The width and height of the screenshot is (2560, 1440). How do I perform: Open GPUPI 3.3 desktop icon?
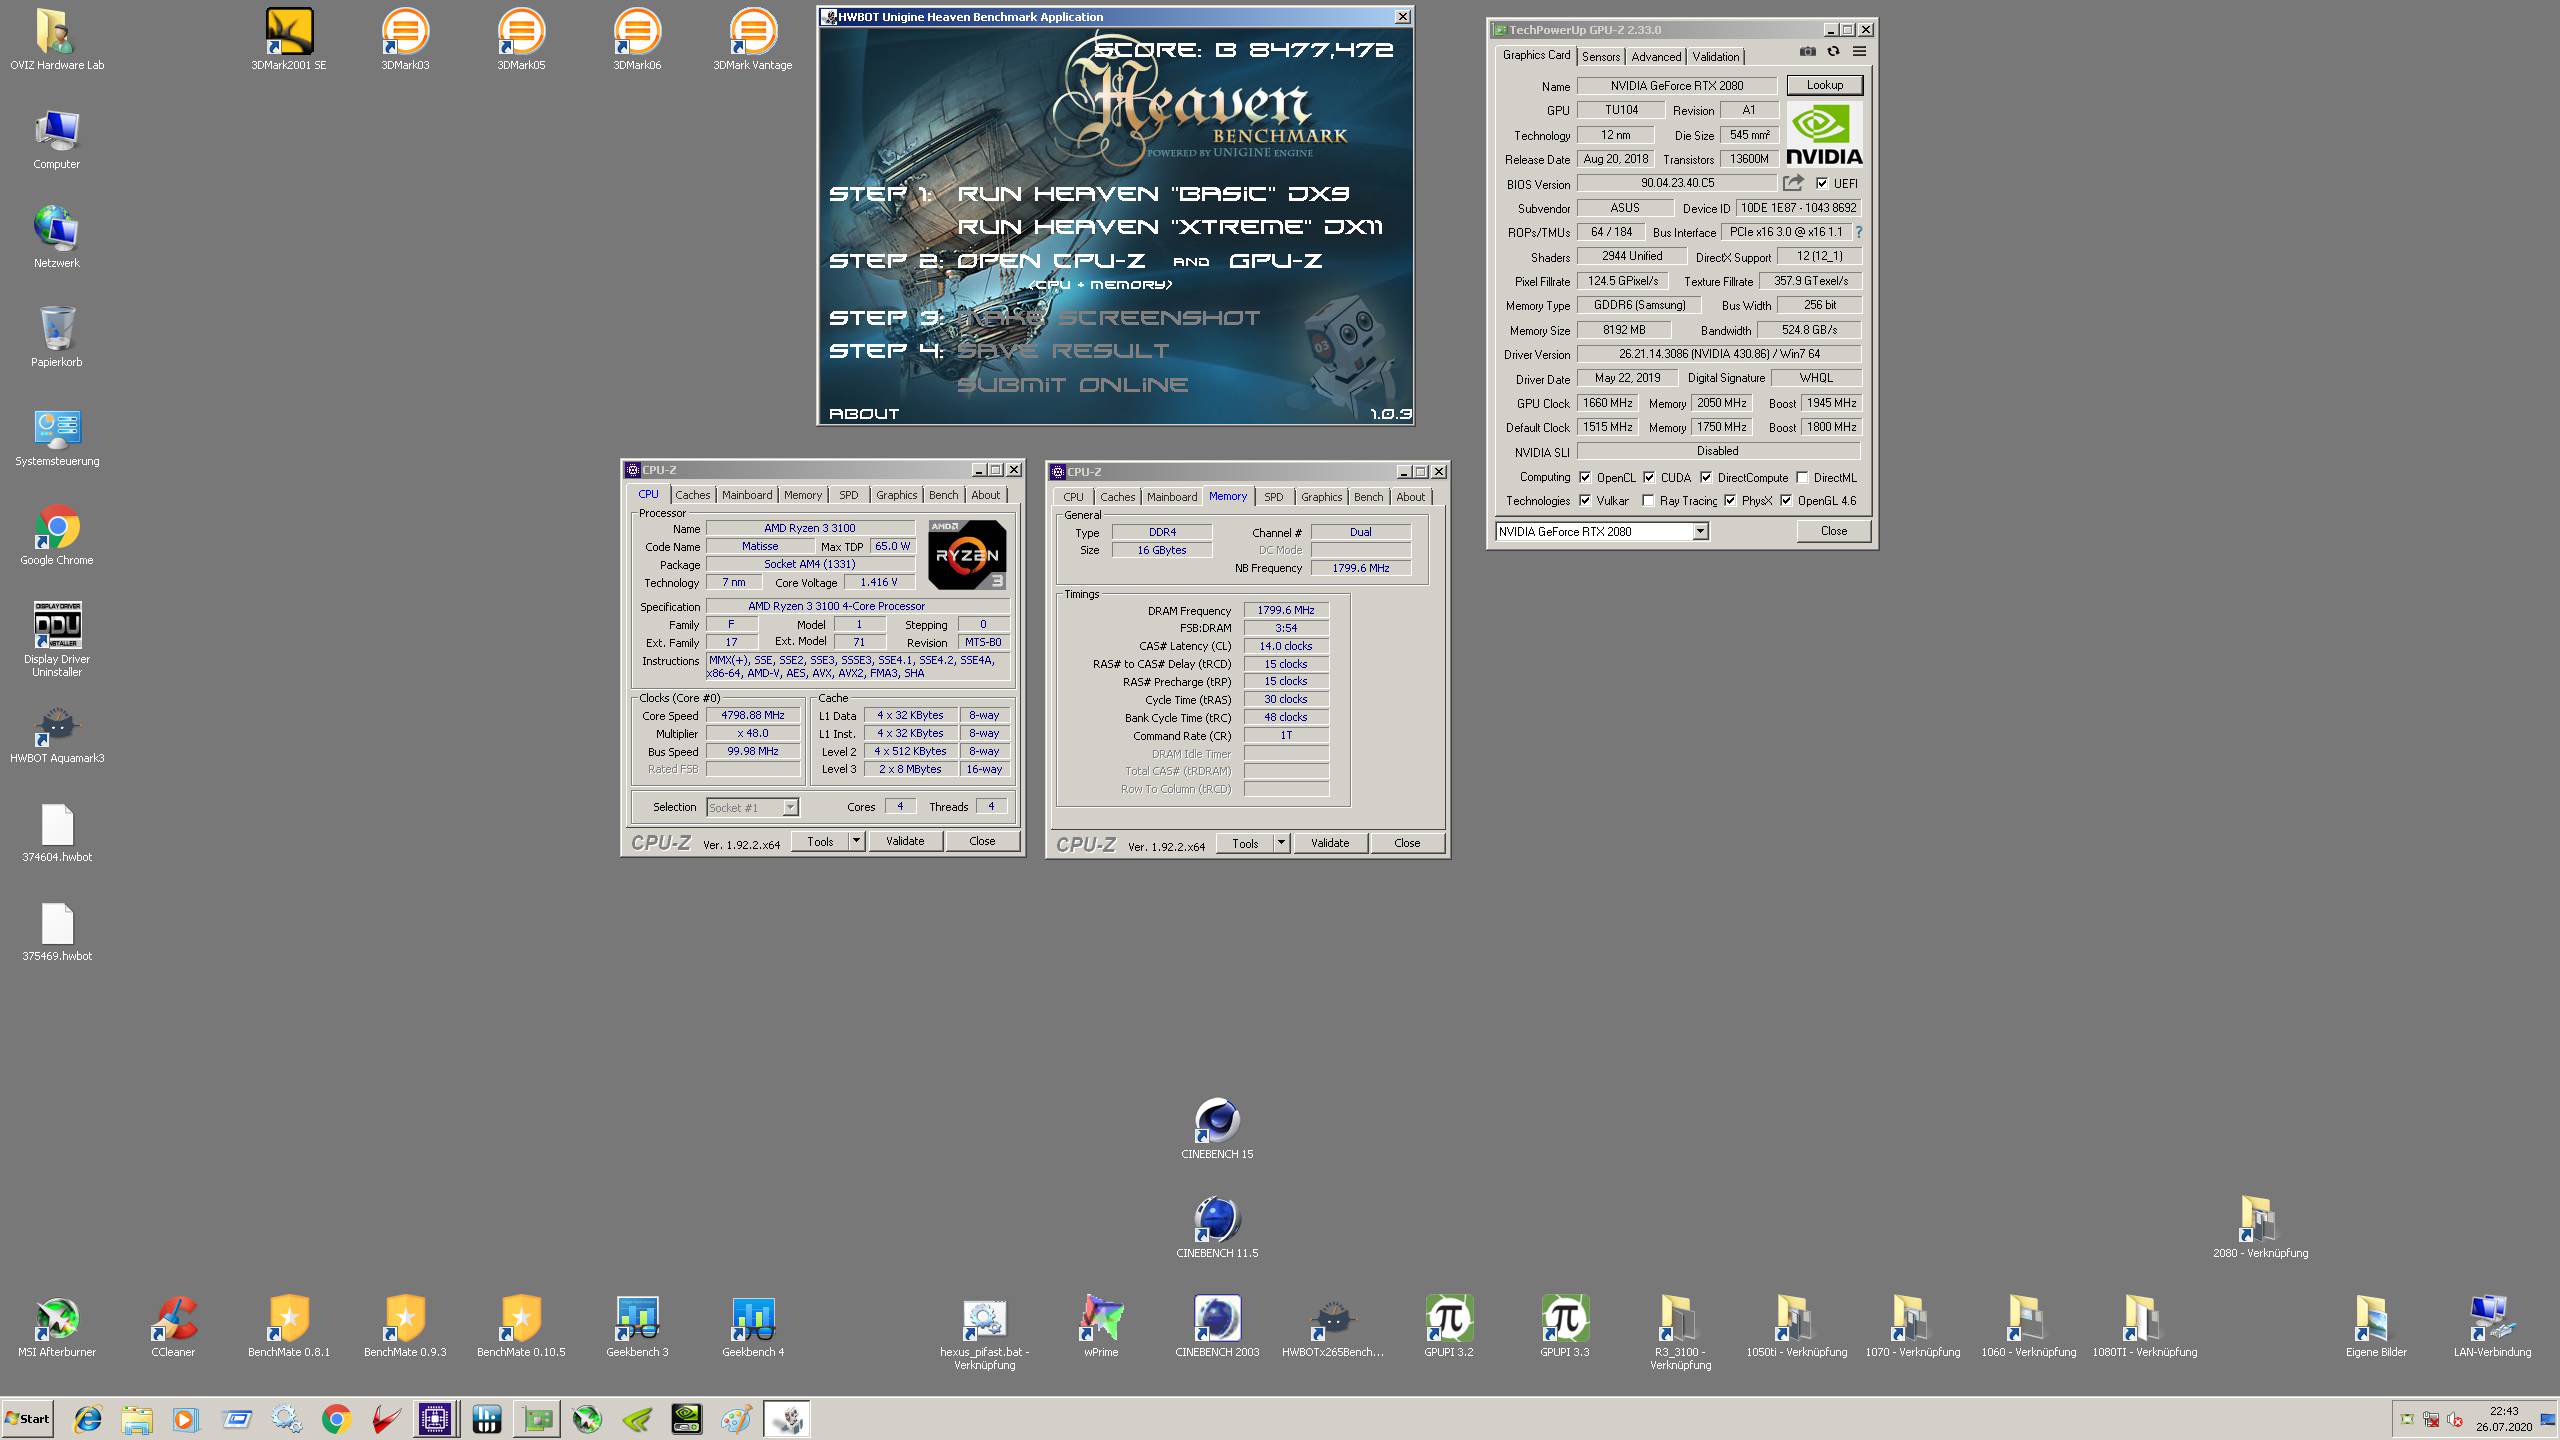[1565, 1326]
